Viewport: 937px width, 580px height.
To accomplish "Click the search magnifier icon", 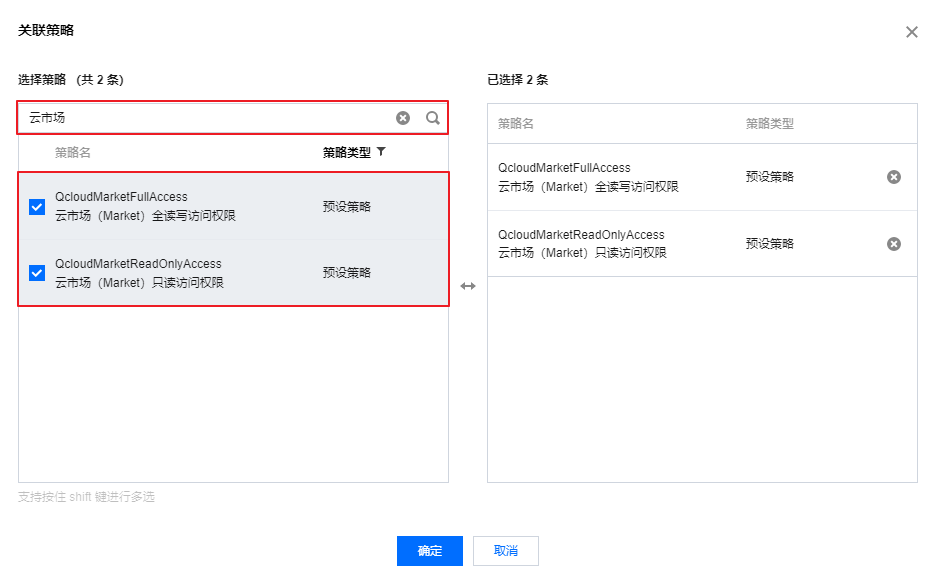I will point(433,118).
